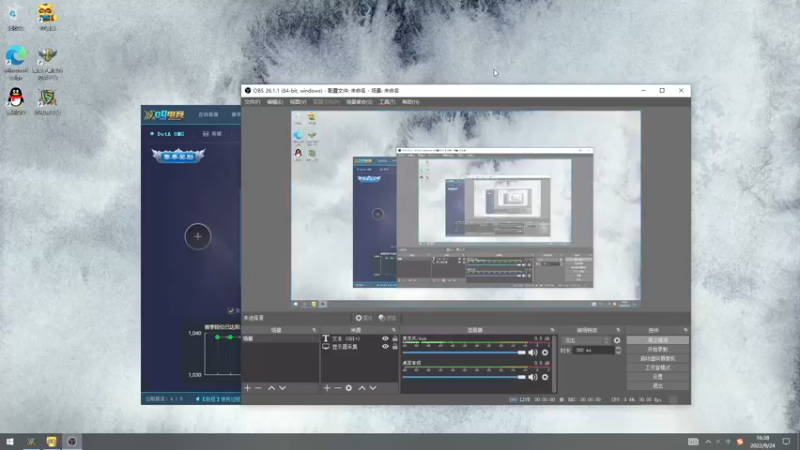Open OBS View menu
The height and width of the screenshot is (450, 800).
click(x=298, y=102)
